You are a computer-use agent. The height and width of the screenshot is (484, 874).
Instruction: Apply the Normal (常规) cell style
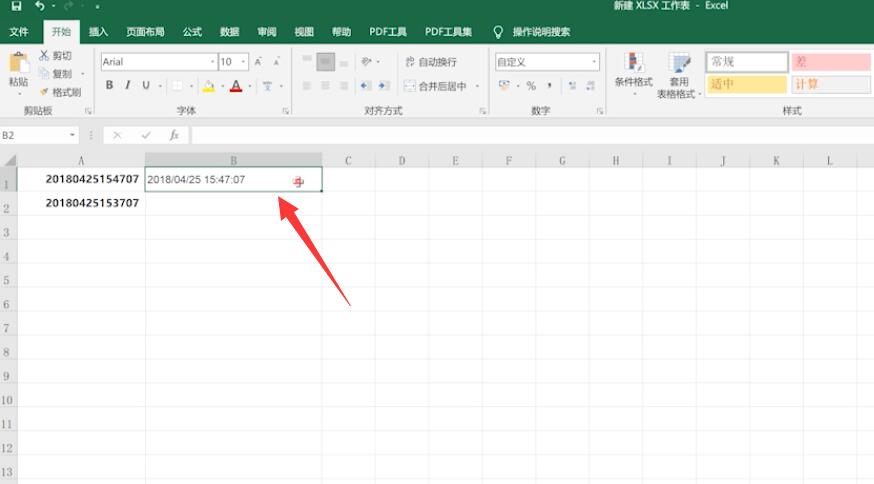click(x=747, y=62)
